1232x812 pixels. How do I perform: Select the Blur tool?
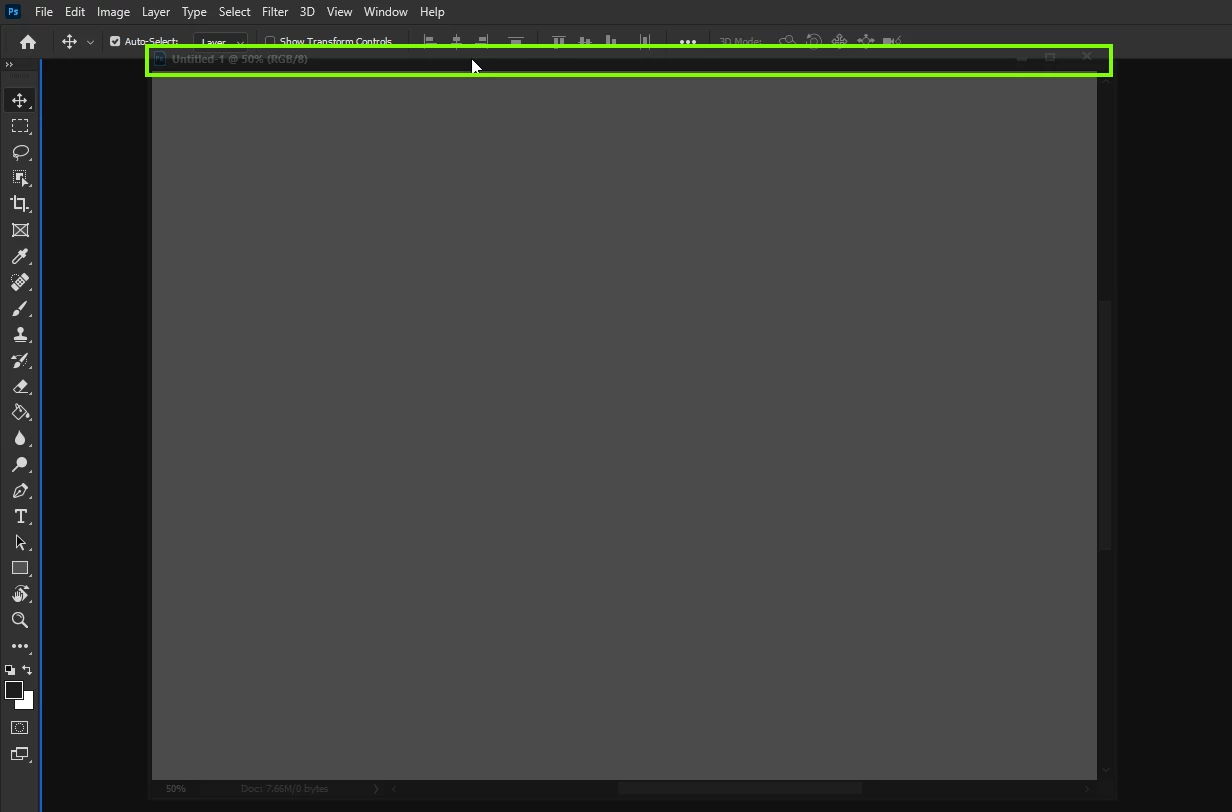pyautogui.click(x=20, y=438)
